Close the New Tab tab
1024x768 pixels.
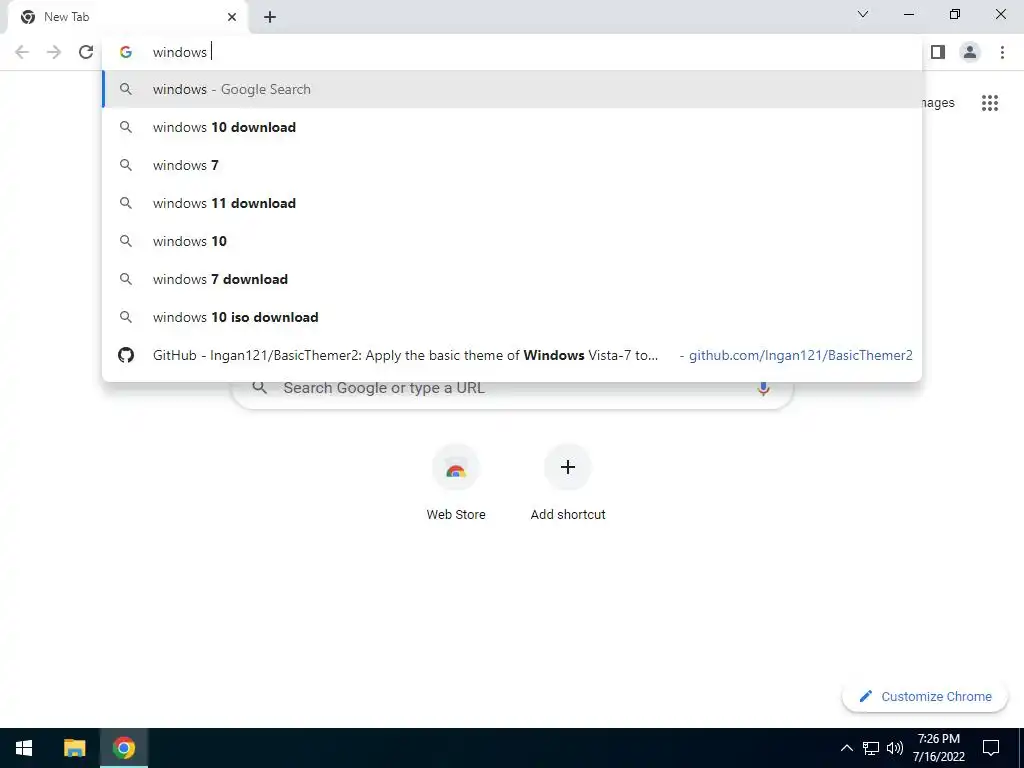tap(232, 17)
